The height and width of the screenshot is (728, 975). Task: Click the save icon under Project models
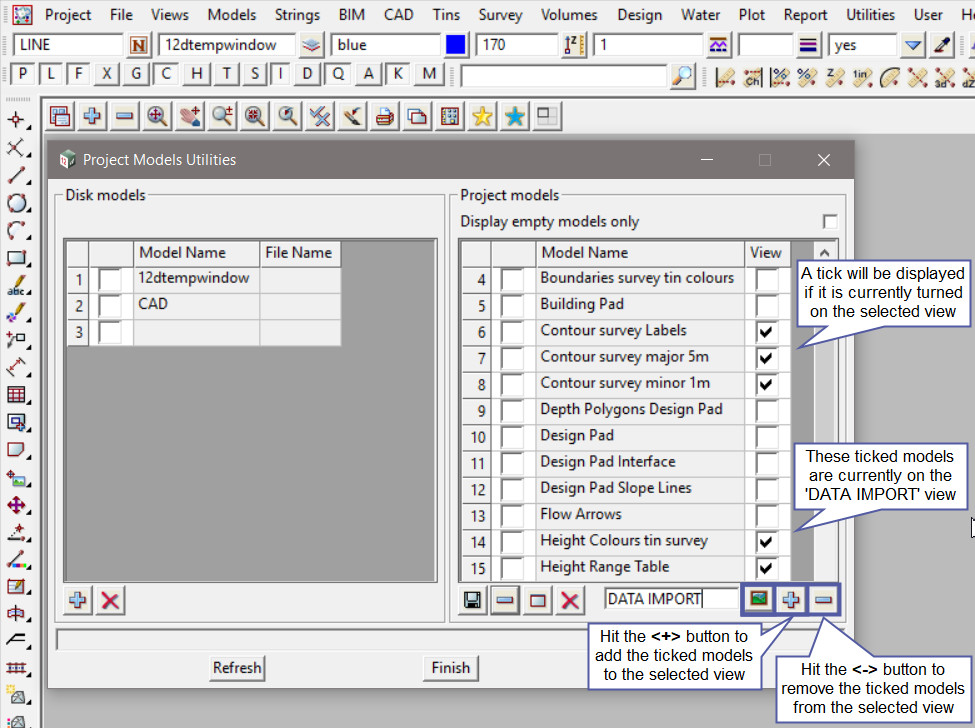pyautogui.click(x=473, y=600)
